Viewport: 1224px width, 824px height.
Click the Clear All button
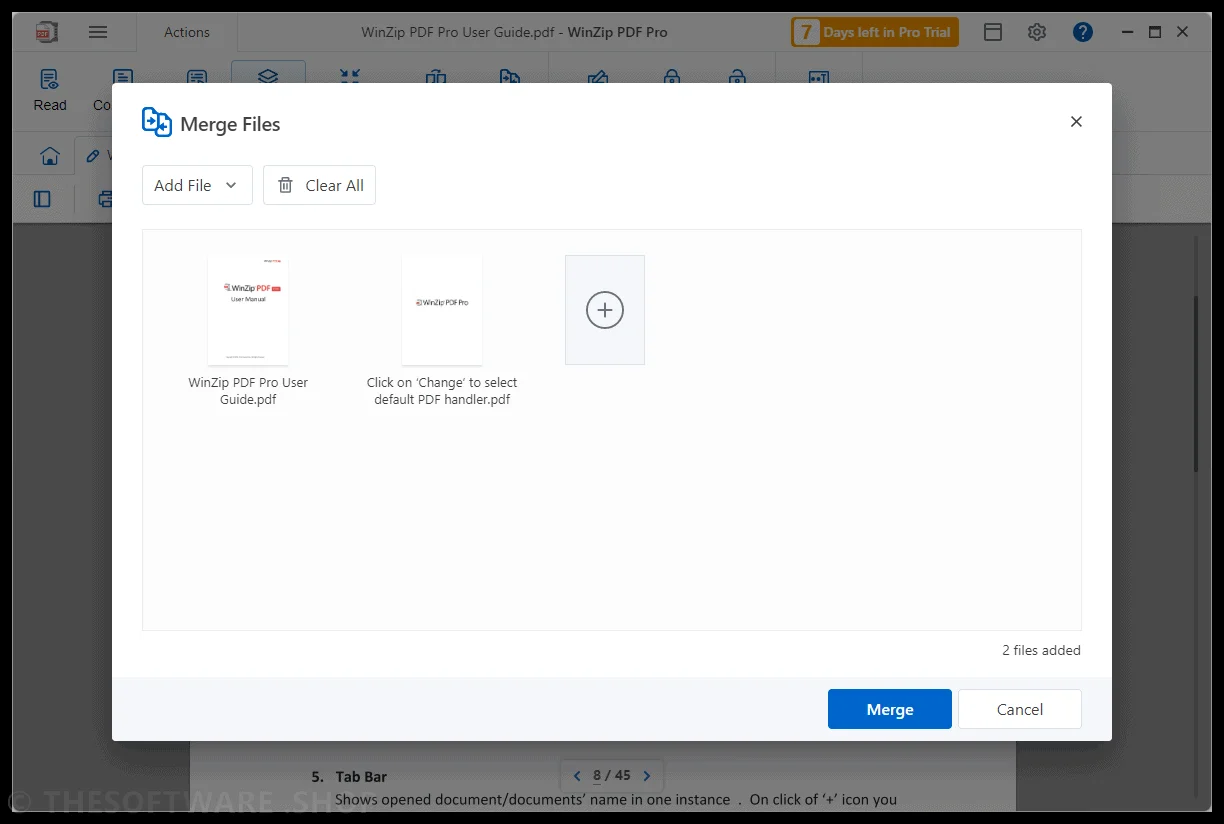(x=319, y=185)
